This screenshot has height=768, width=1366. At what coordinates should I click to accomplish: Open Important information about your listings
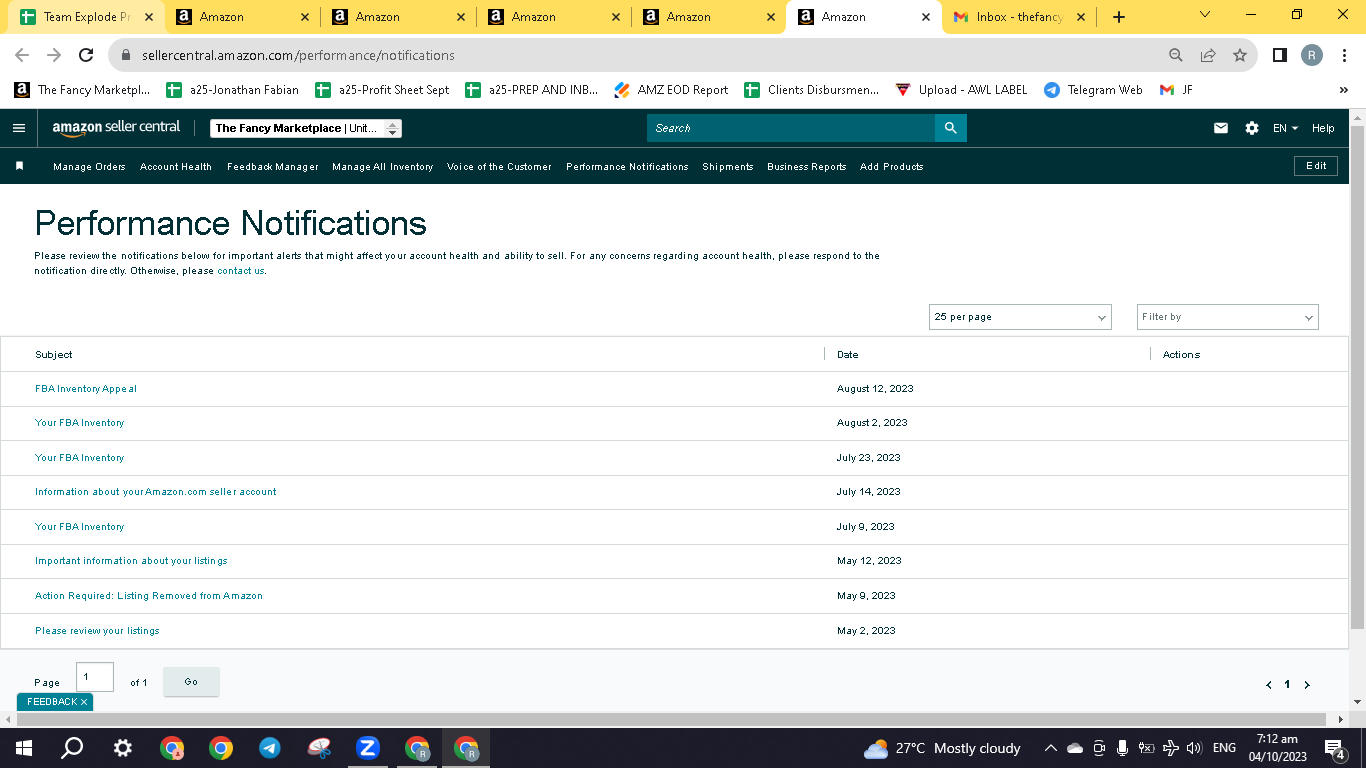point(131,561)
